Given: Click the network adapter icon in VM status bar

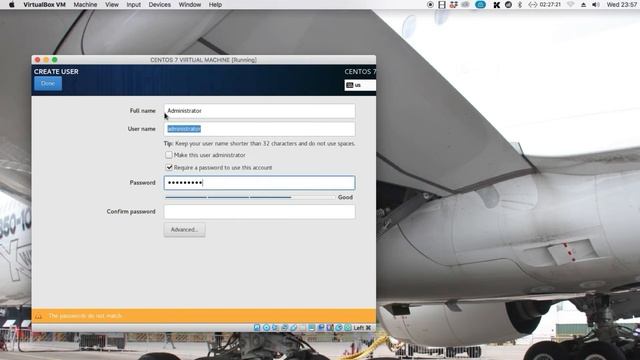Looking at the screenshot, I should point(284,327).
